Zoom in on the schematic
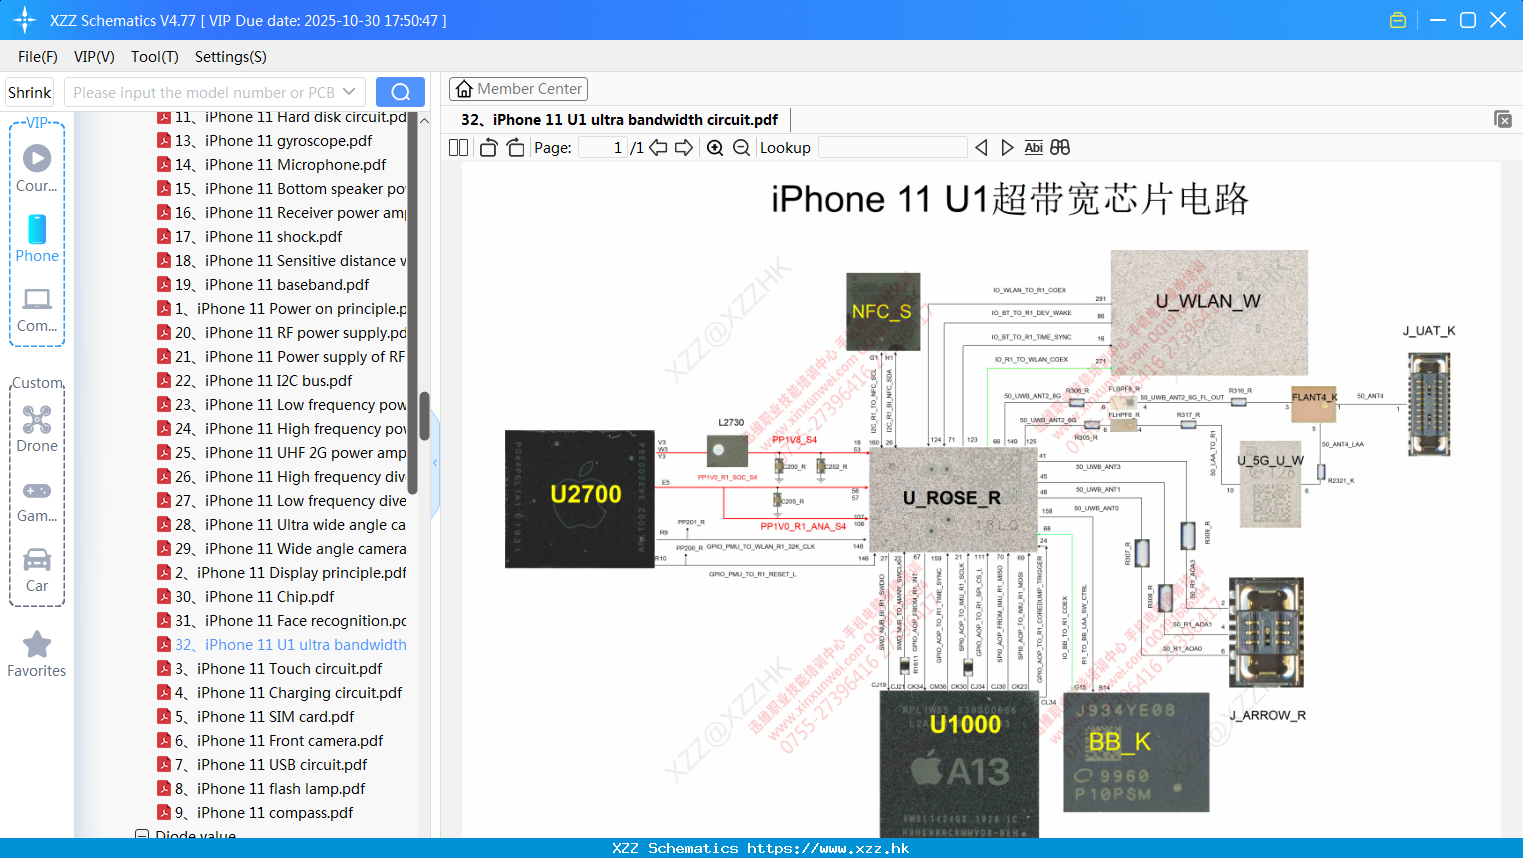The image size is (1523, 858). tap(715, 148)
